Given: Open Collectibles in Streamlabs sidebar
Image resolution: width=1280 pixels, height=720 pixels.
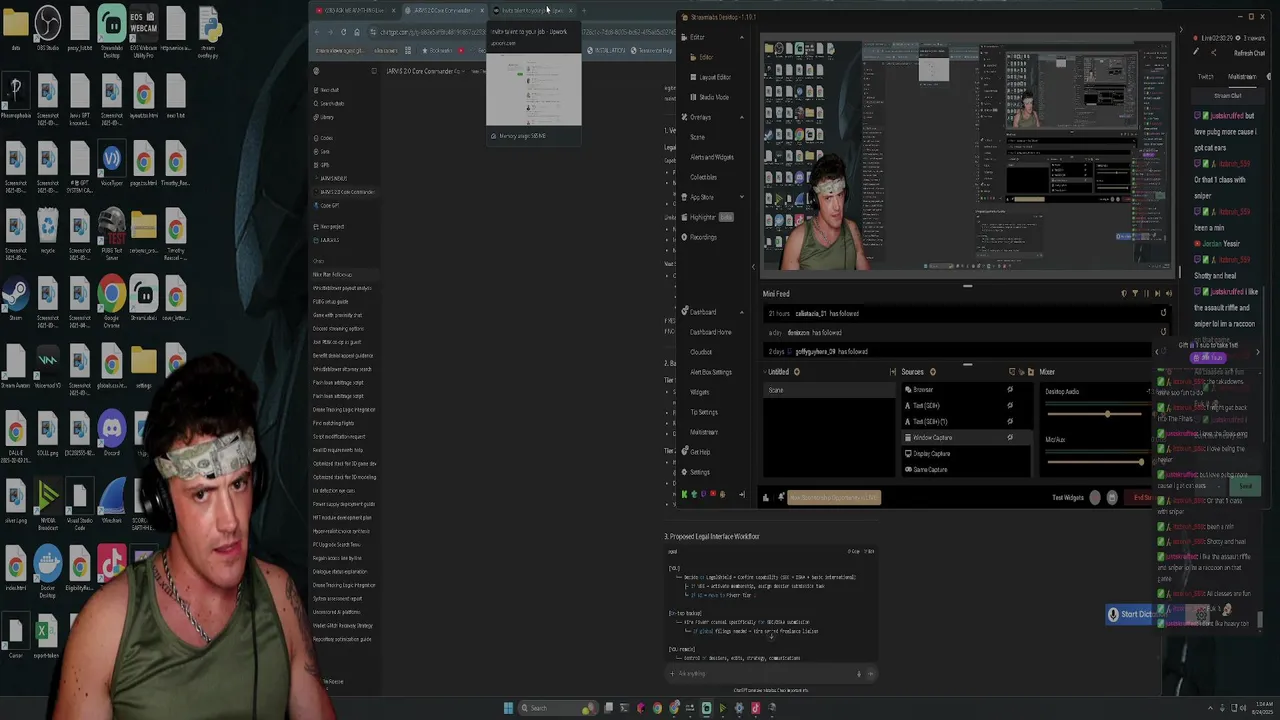Looking at the screenshot, I should pyautogui.click(x=703, y=177).
